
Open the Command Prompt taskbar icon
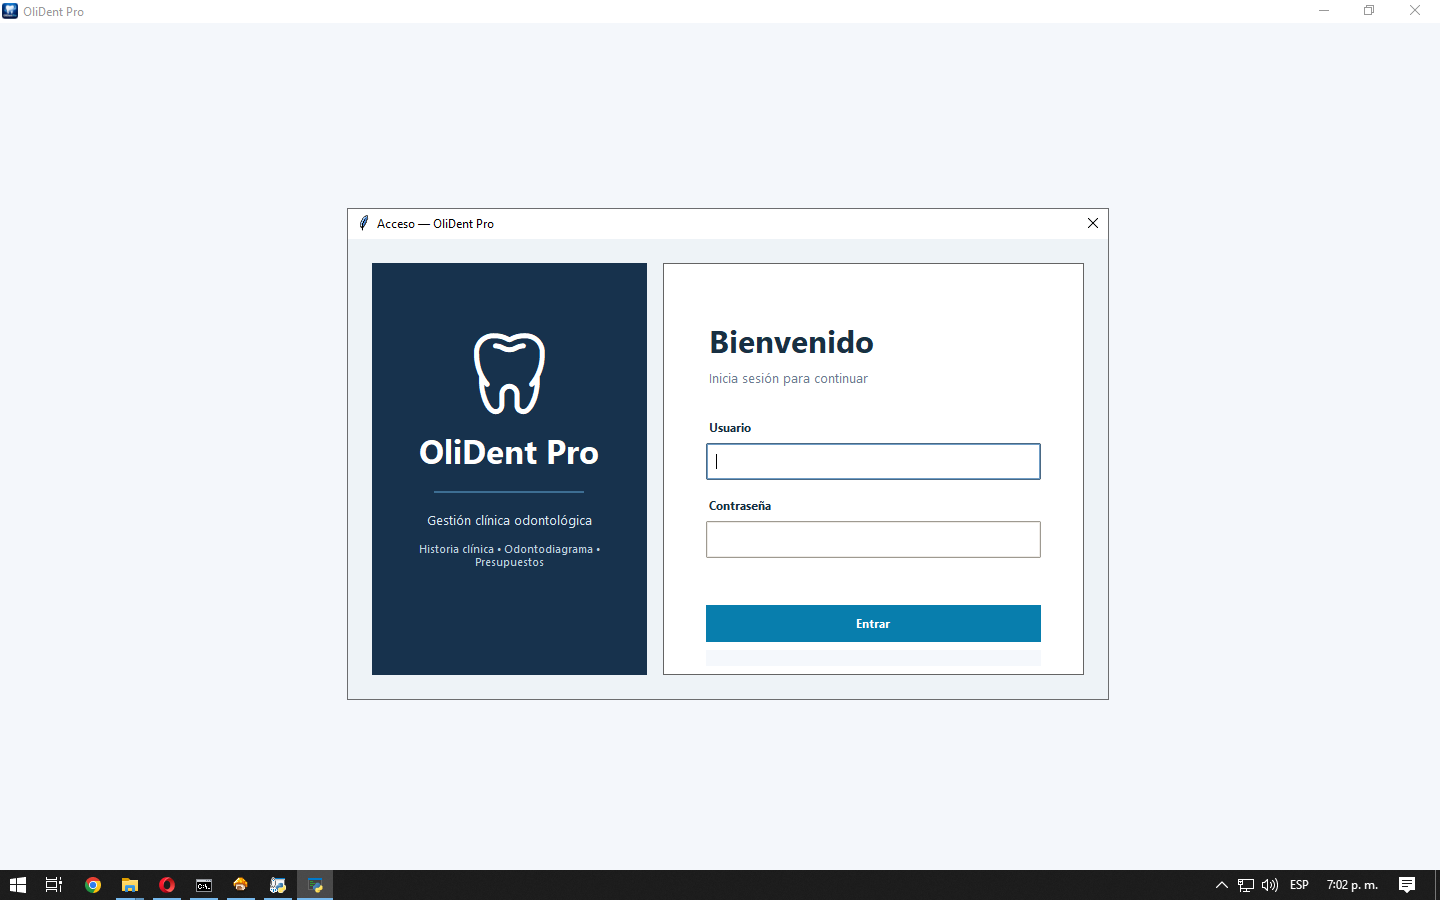(x=204, y=885)
